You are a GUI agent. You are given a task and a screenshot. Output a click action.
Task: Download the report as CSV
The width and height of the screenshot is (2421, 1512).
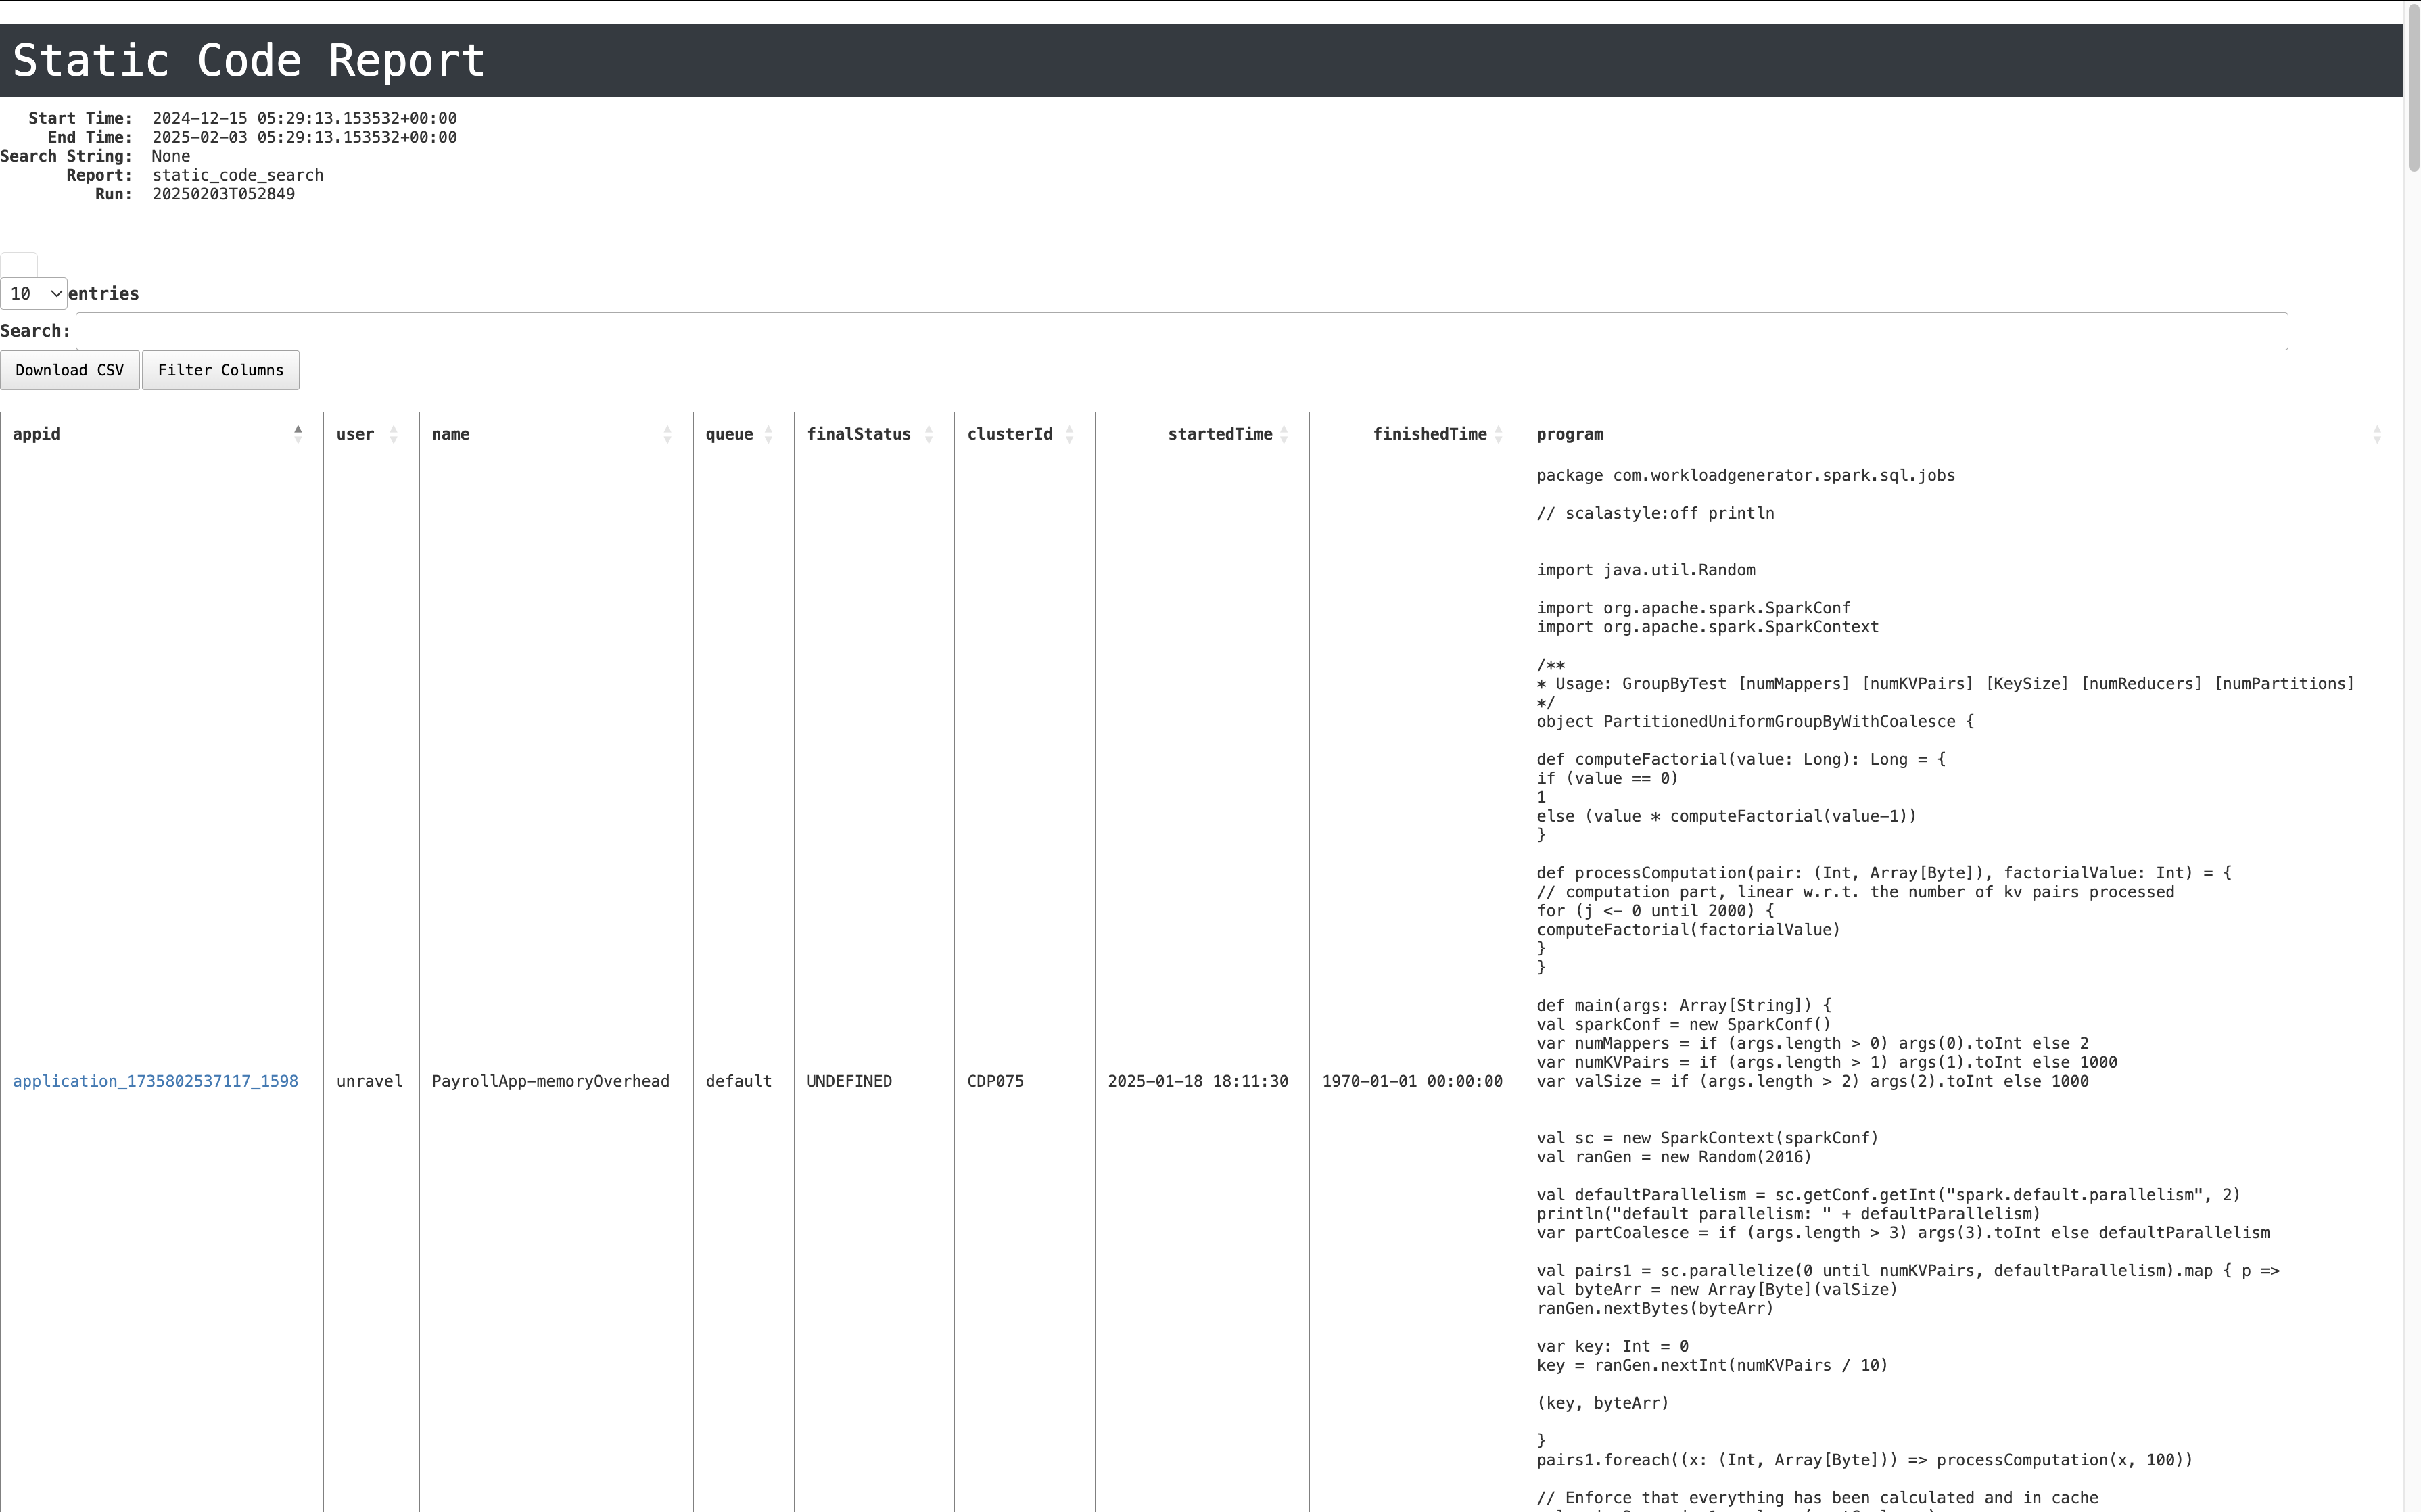pos(70,370)
